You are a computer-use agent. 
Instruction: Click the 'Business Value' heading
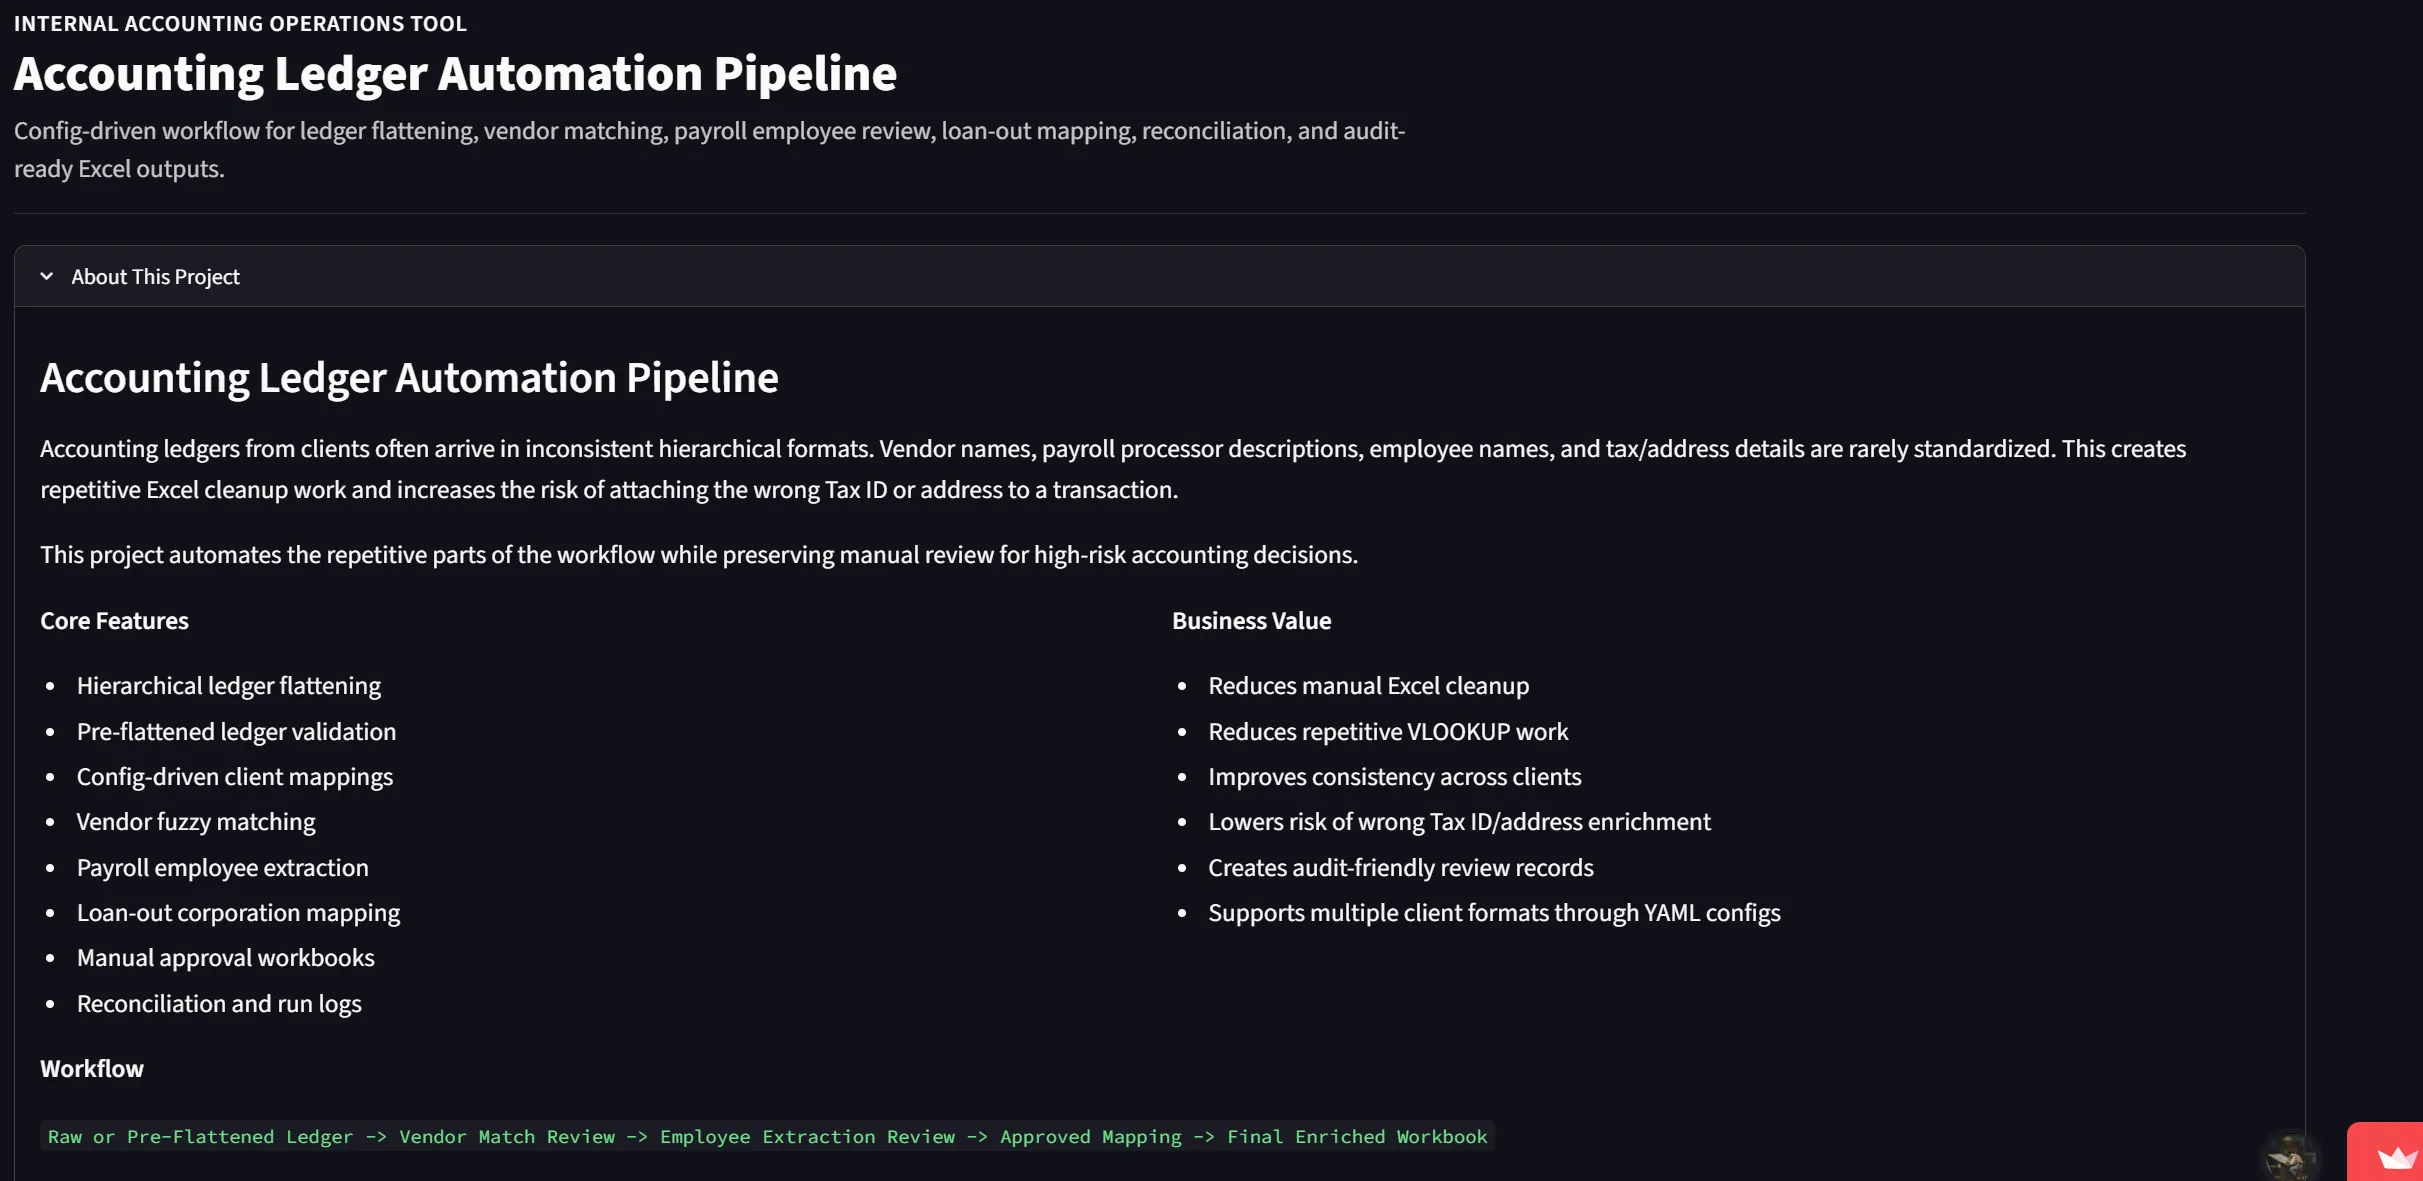click(1251, 620)
